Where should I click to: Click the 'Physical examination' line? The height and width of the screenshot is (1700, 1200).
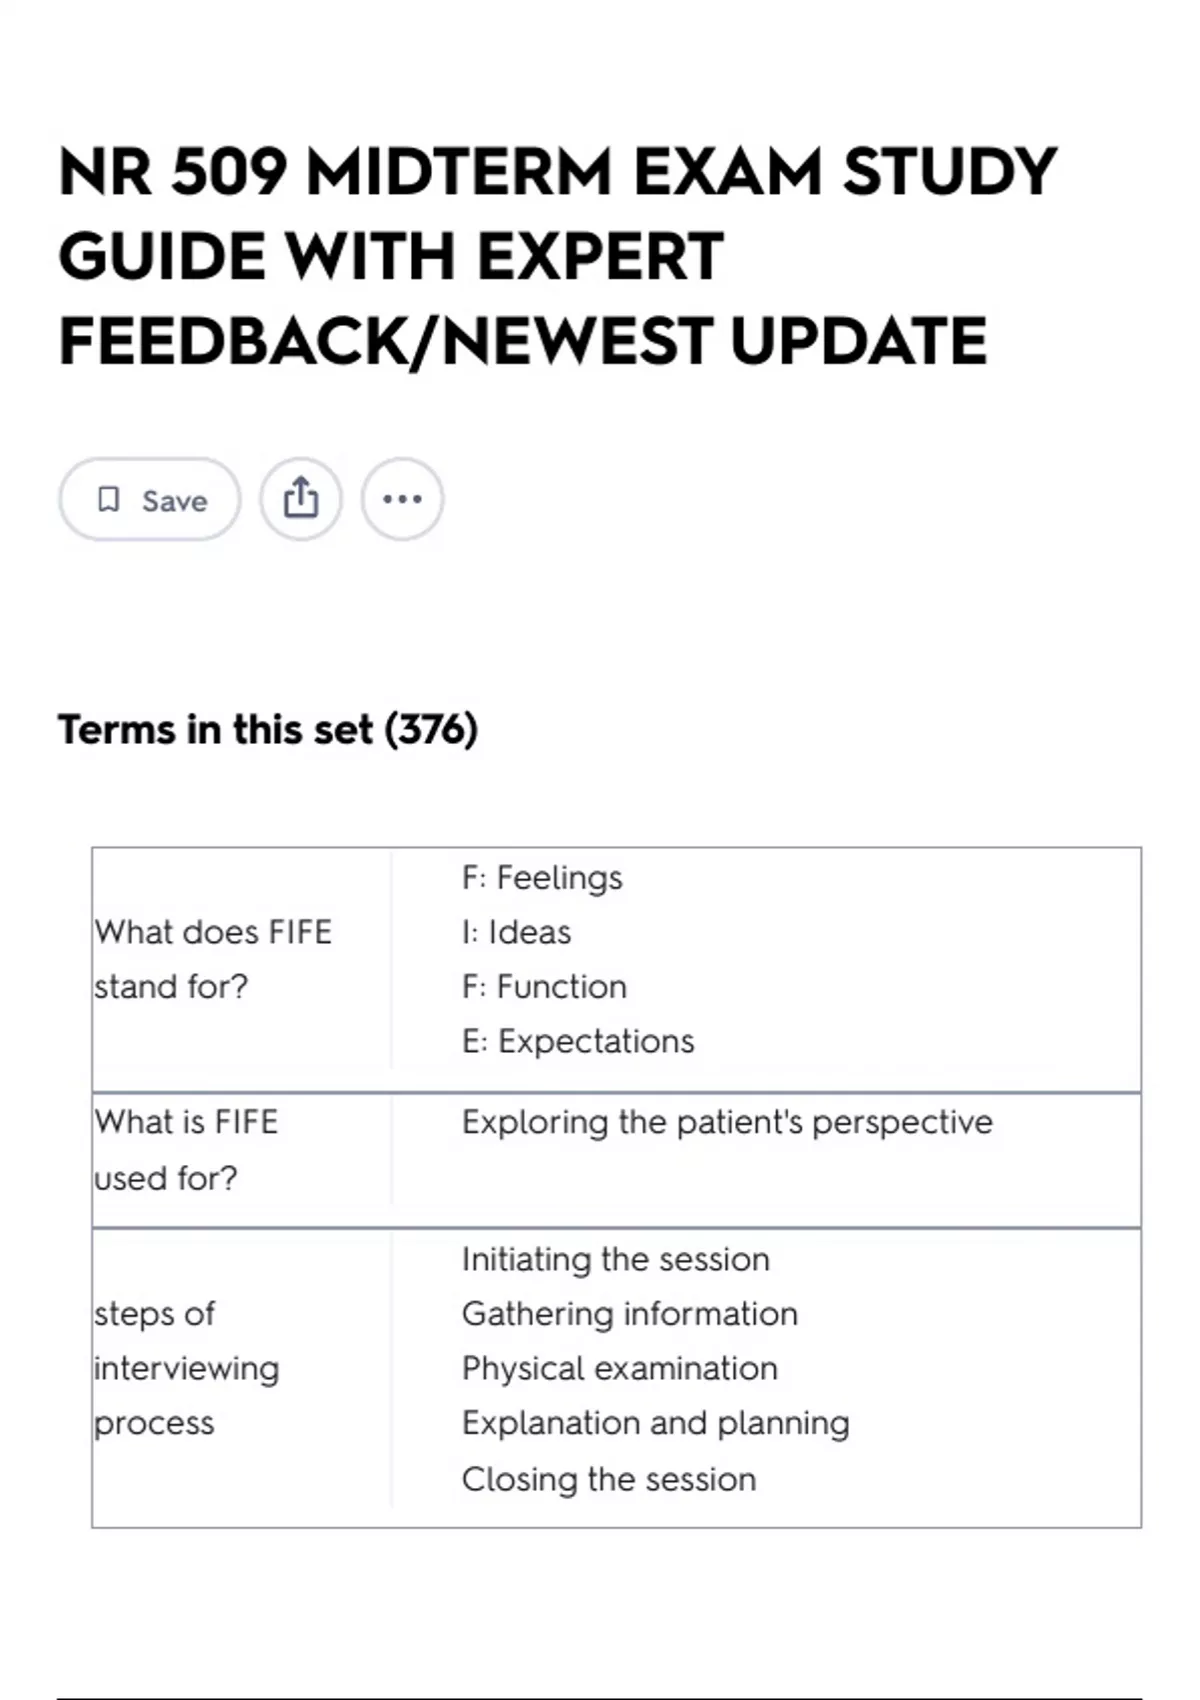click(620, 1368)
